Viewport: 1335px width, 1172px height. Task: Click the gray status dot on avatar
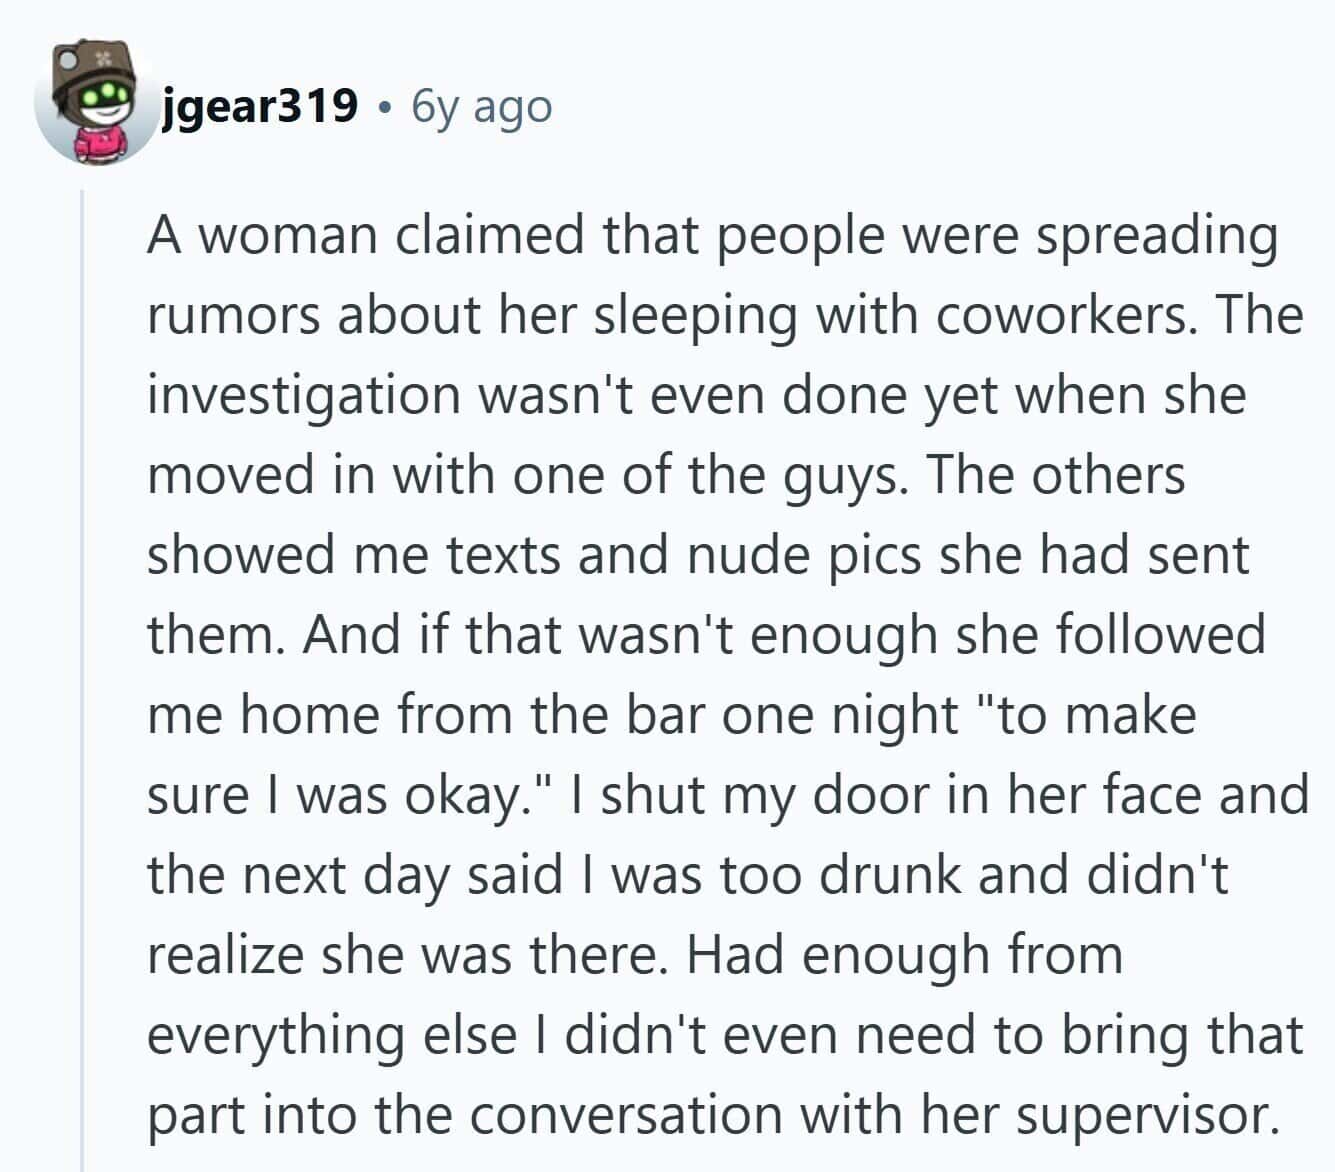(66, 58)
